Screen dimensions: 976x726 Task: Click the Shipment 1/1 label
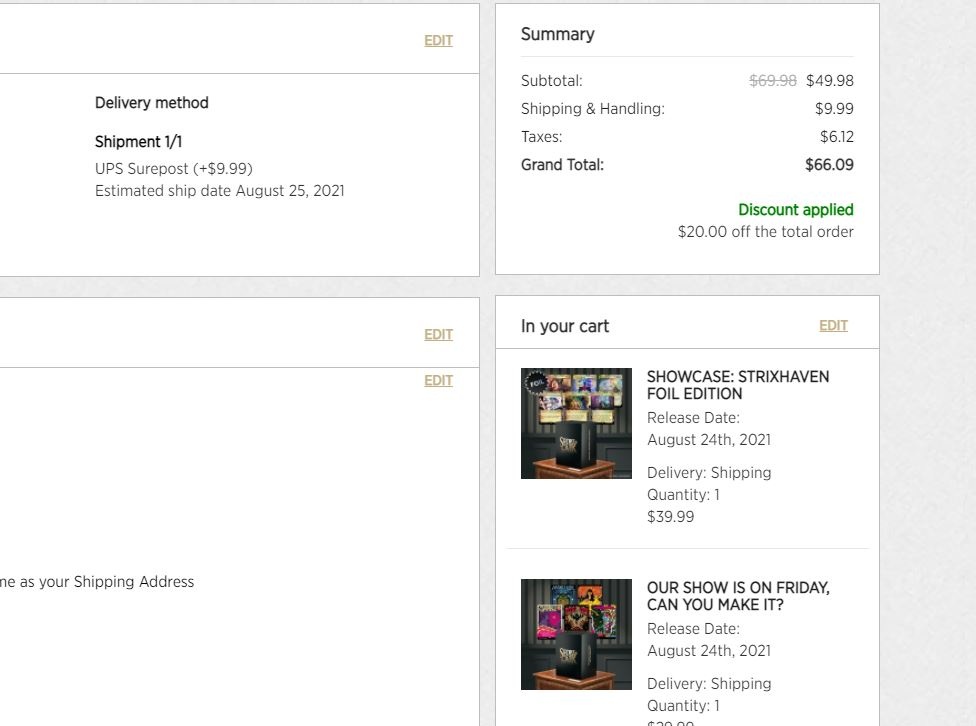tap(138, 142)
